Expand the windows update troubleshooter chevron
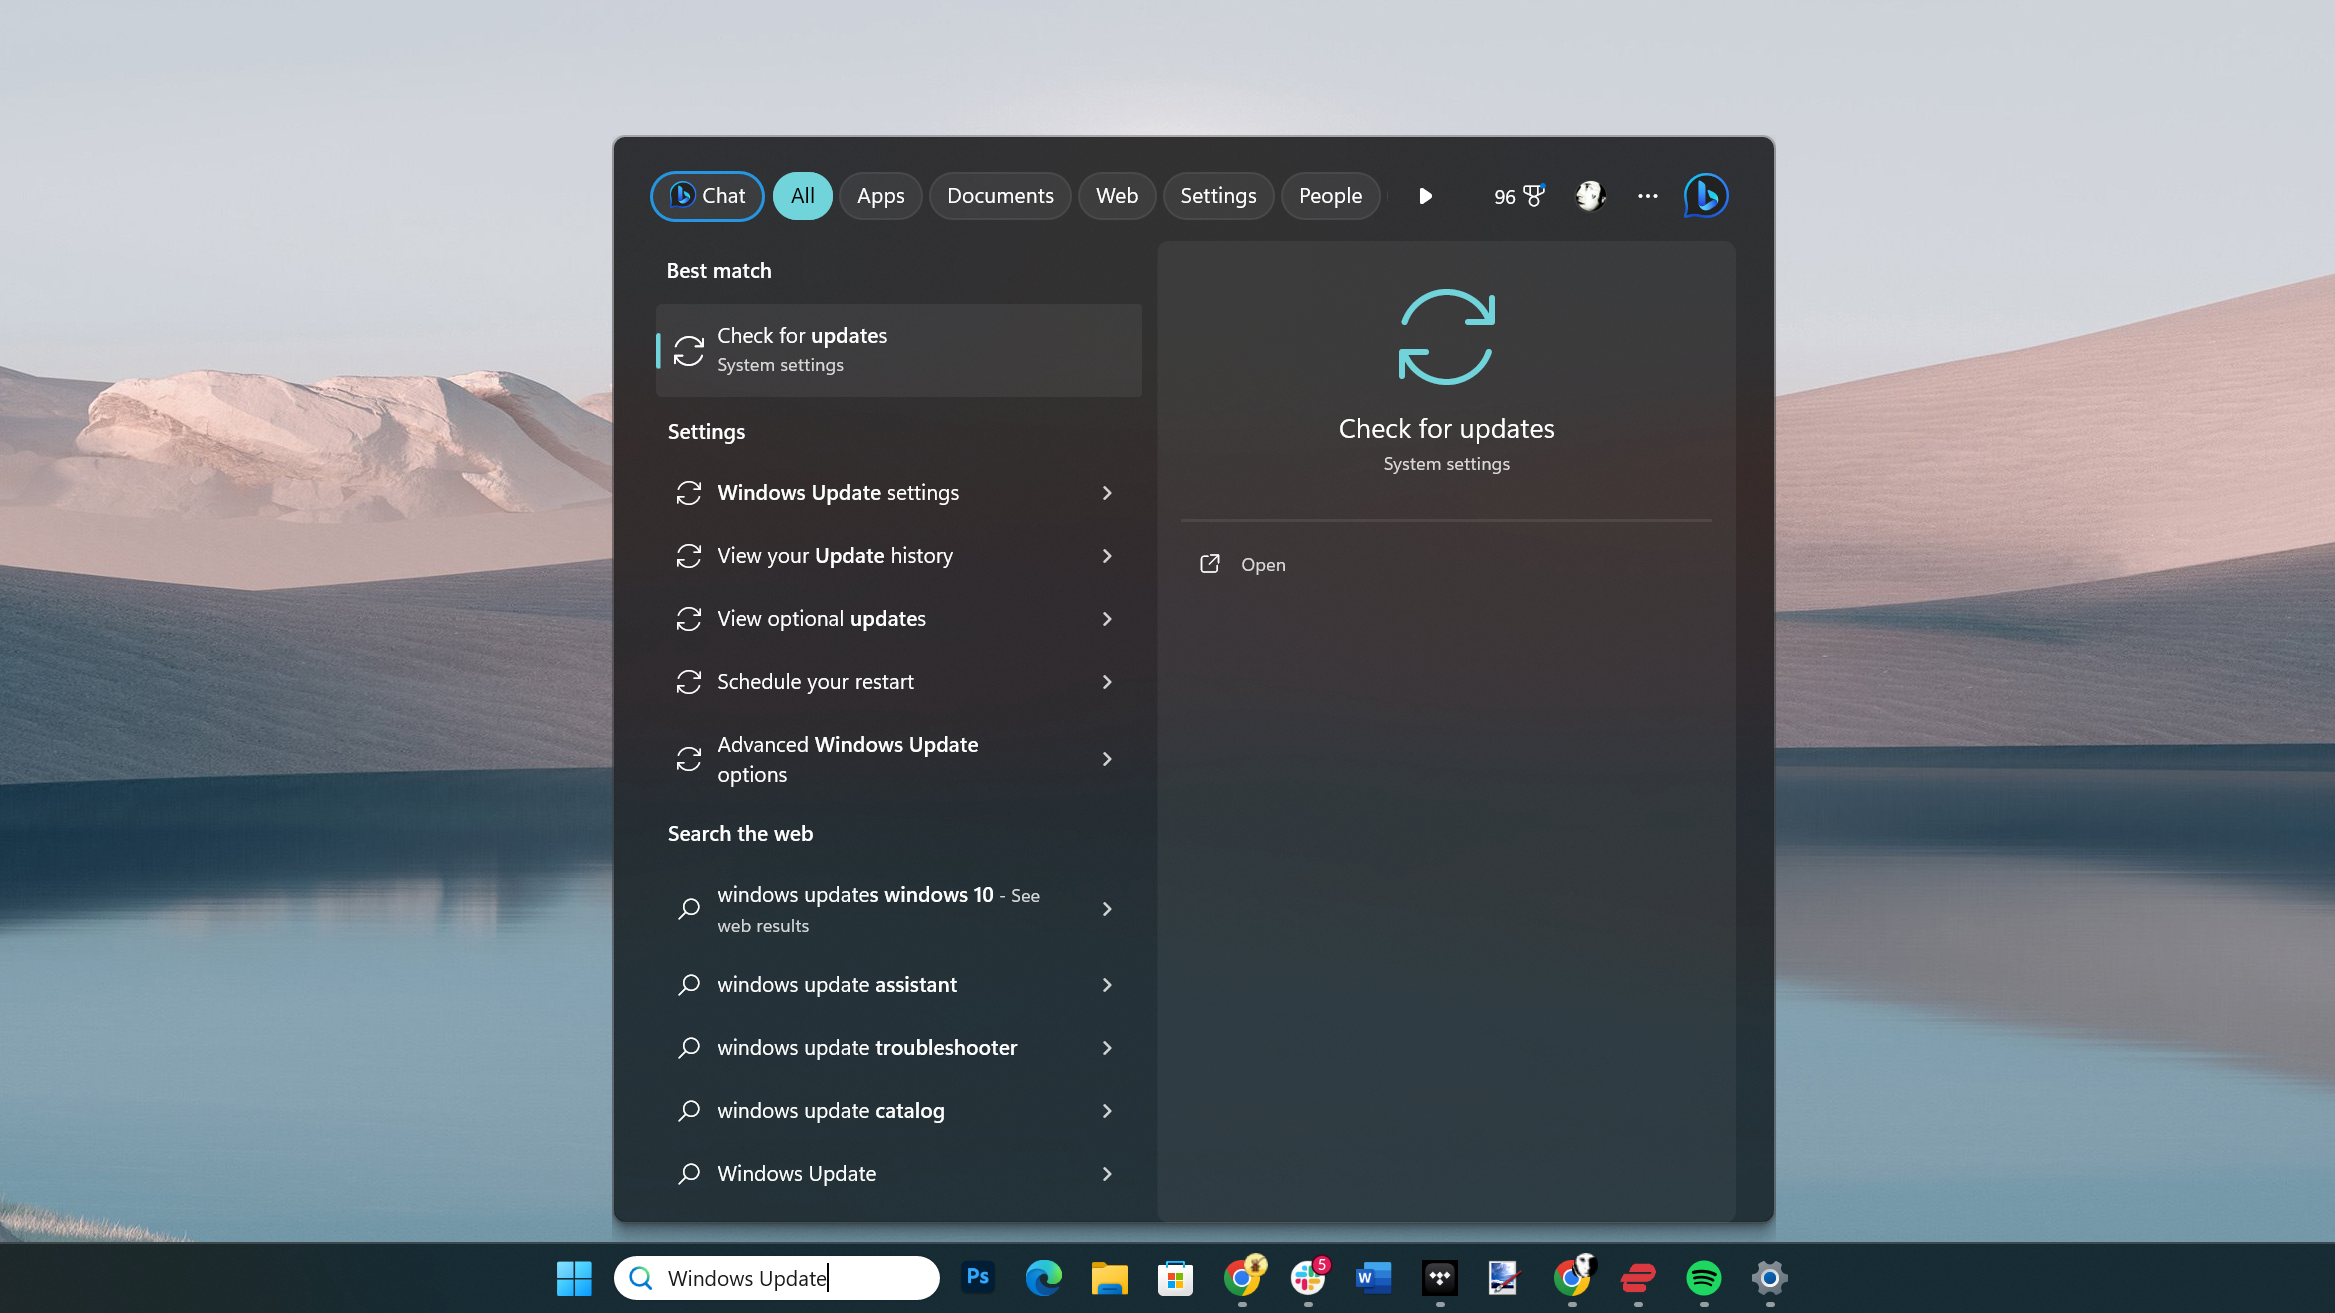 (1107, 1048)
